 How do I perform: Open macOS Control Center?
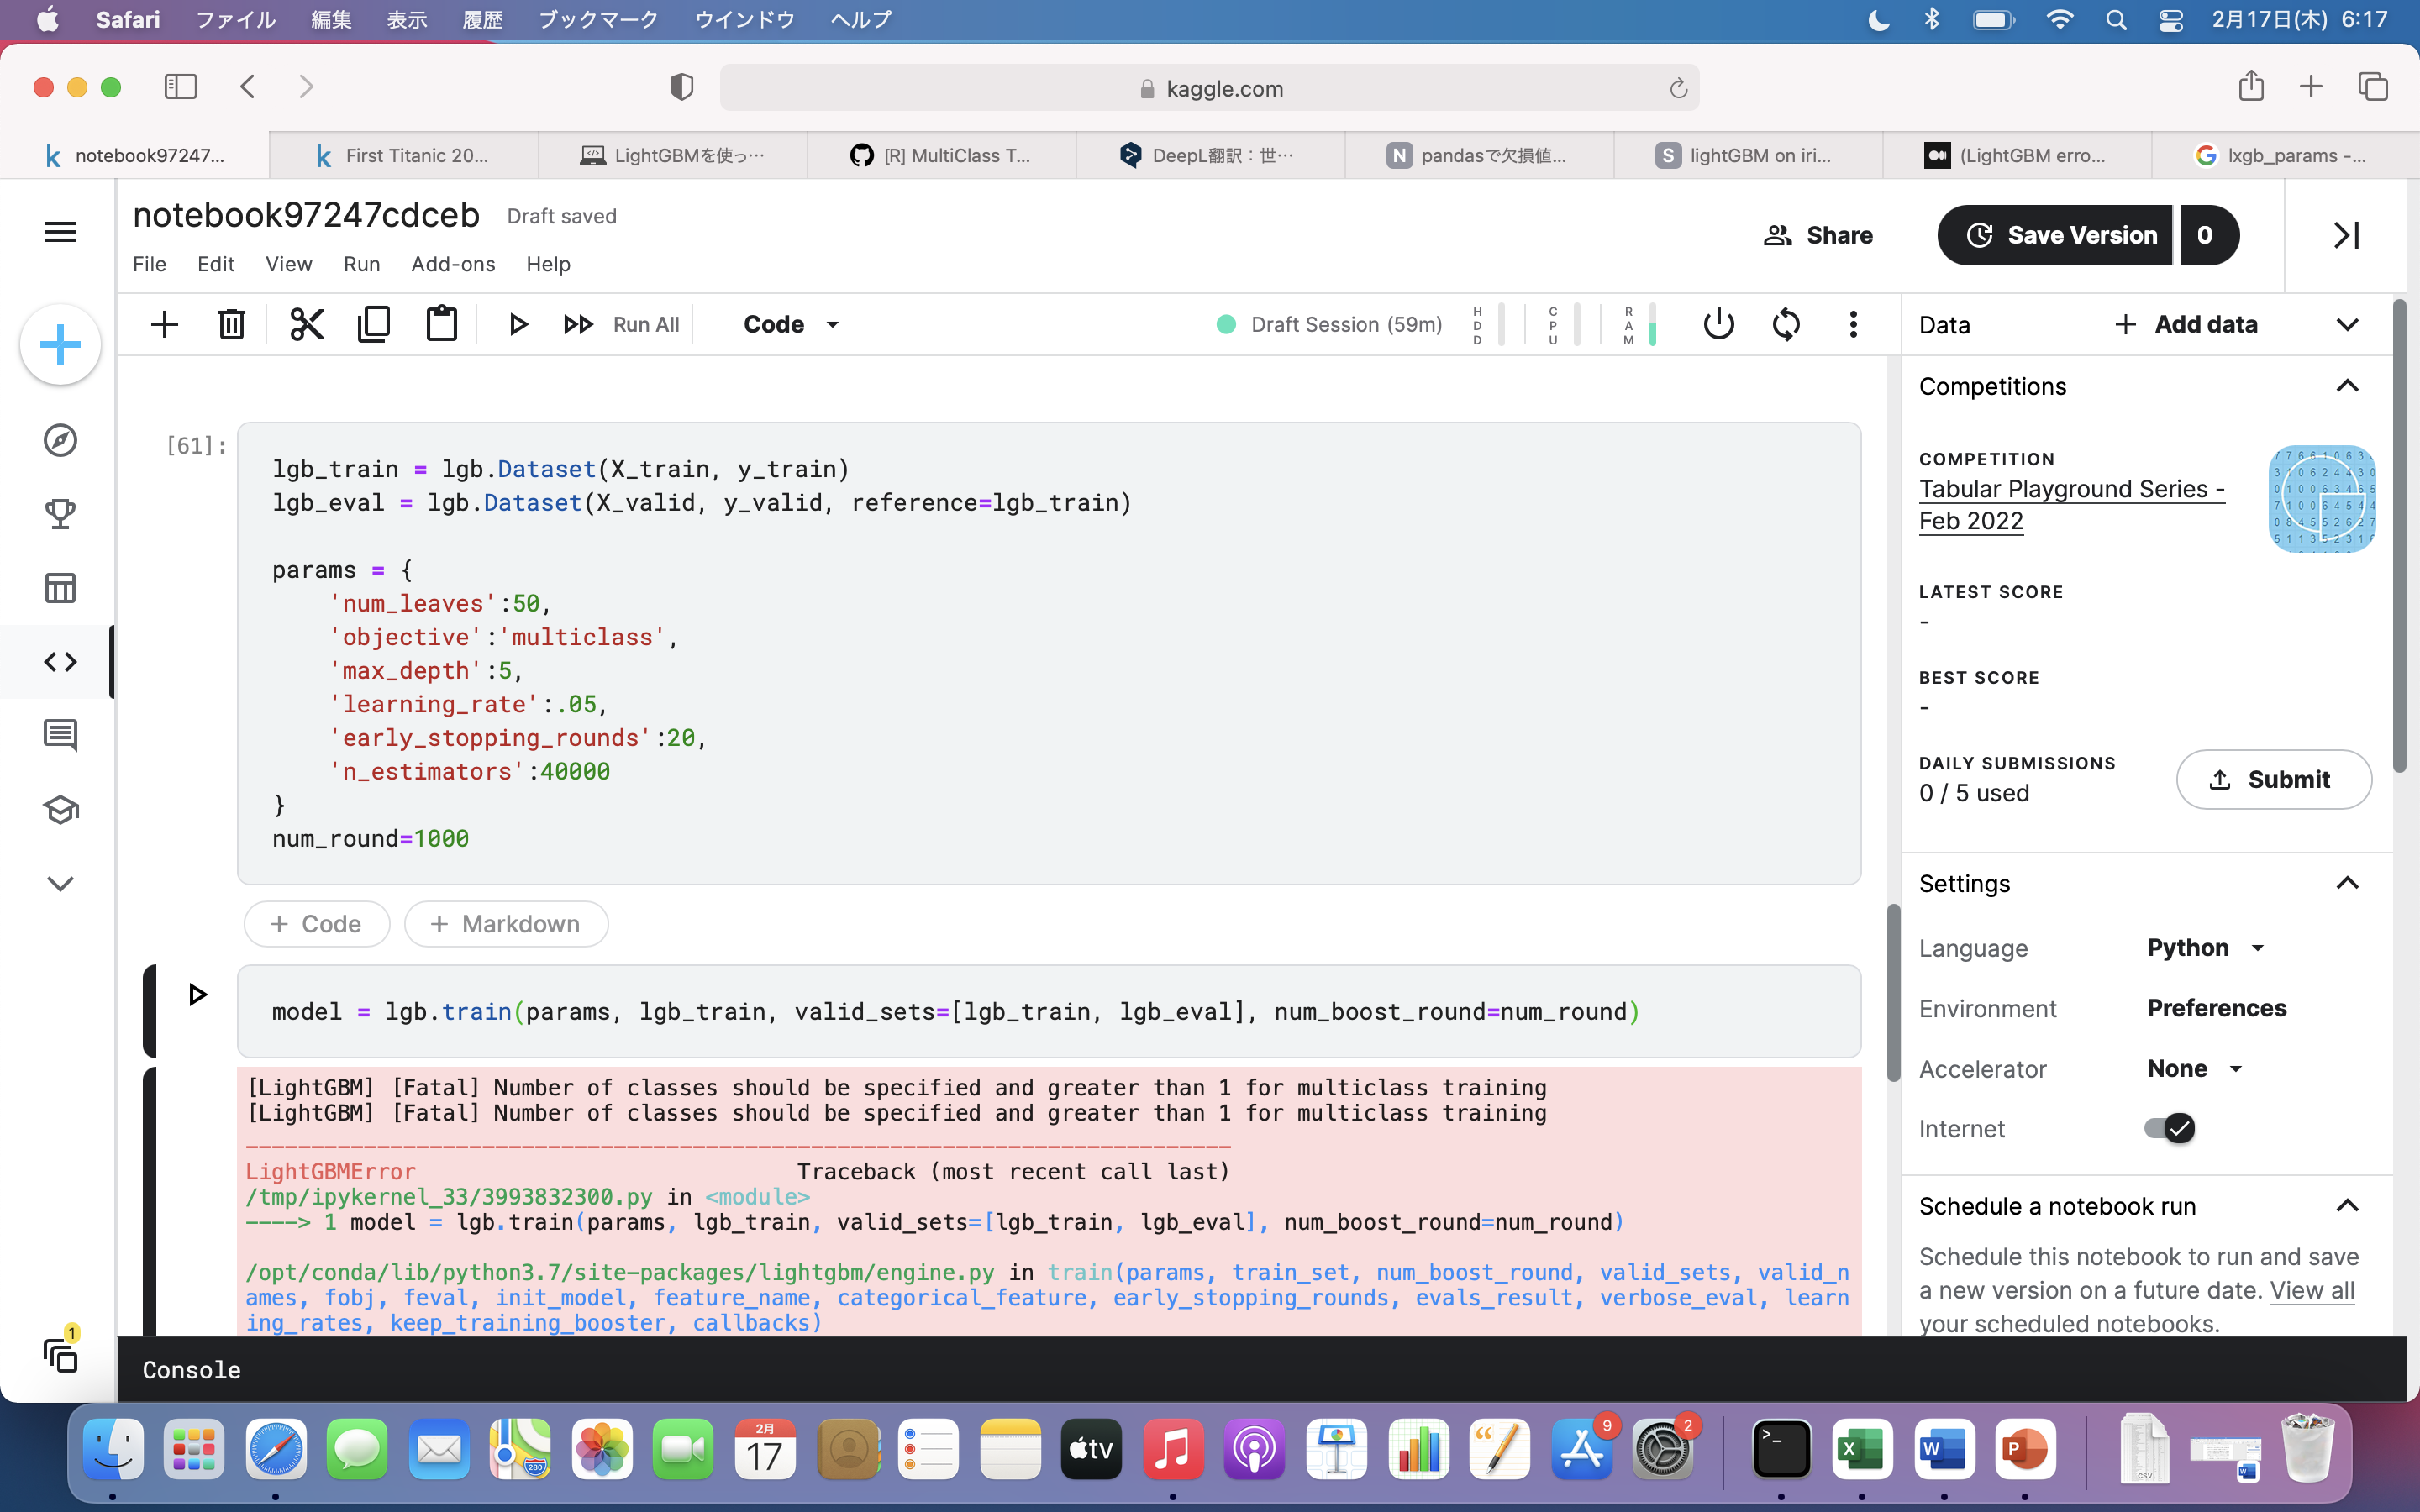(x=2170, y=20)
